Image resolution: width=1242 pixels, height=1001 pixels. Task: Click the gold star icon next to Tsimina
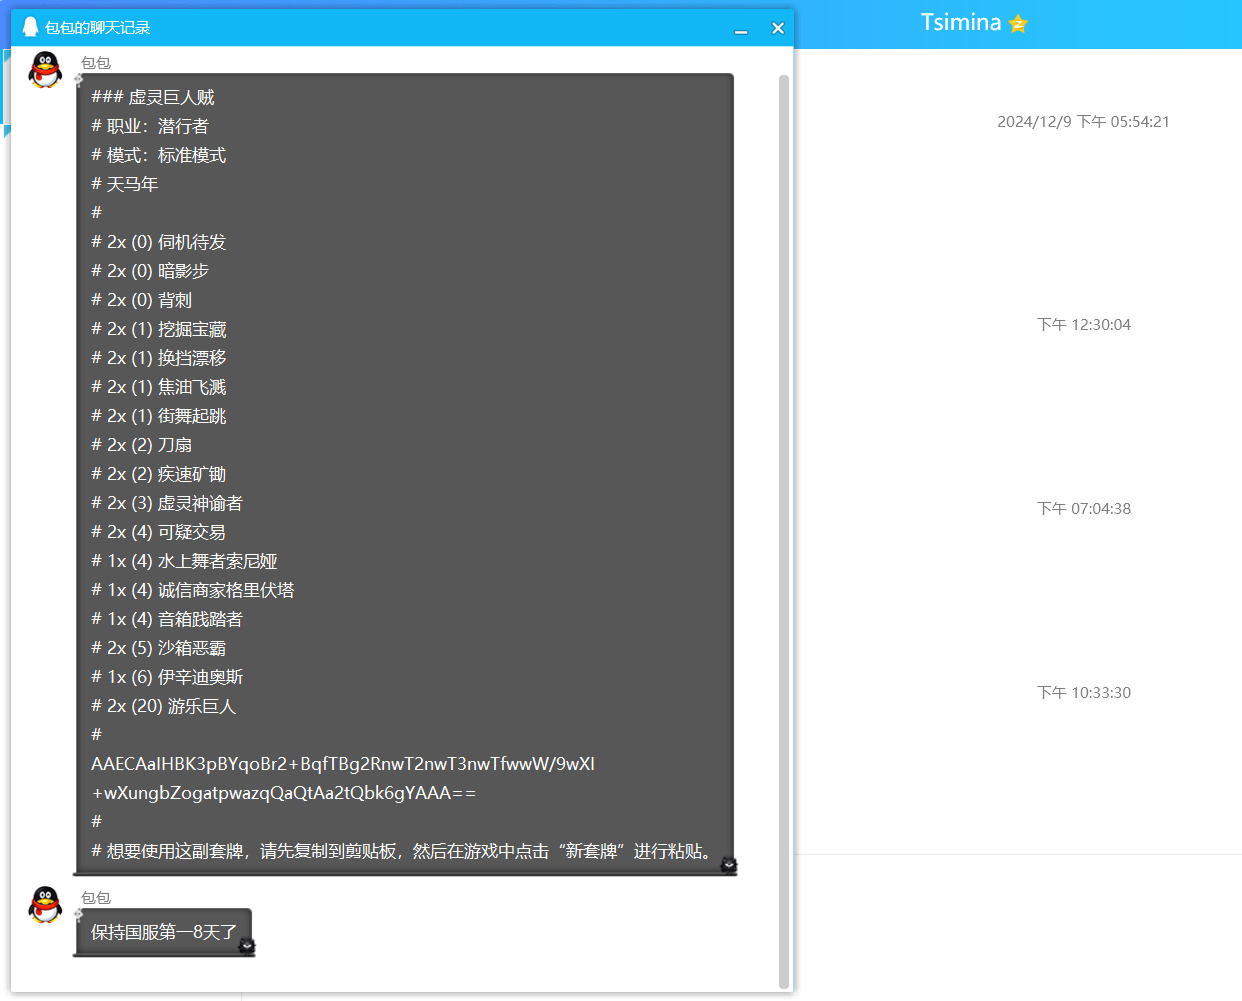[x=1018, y=23]
